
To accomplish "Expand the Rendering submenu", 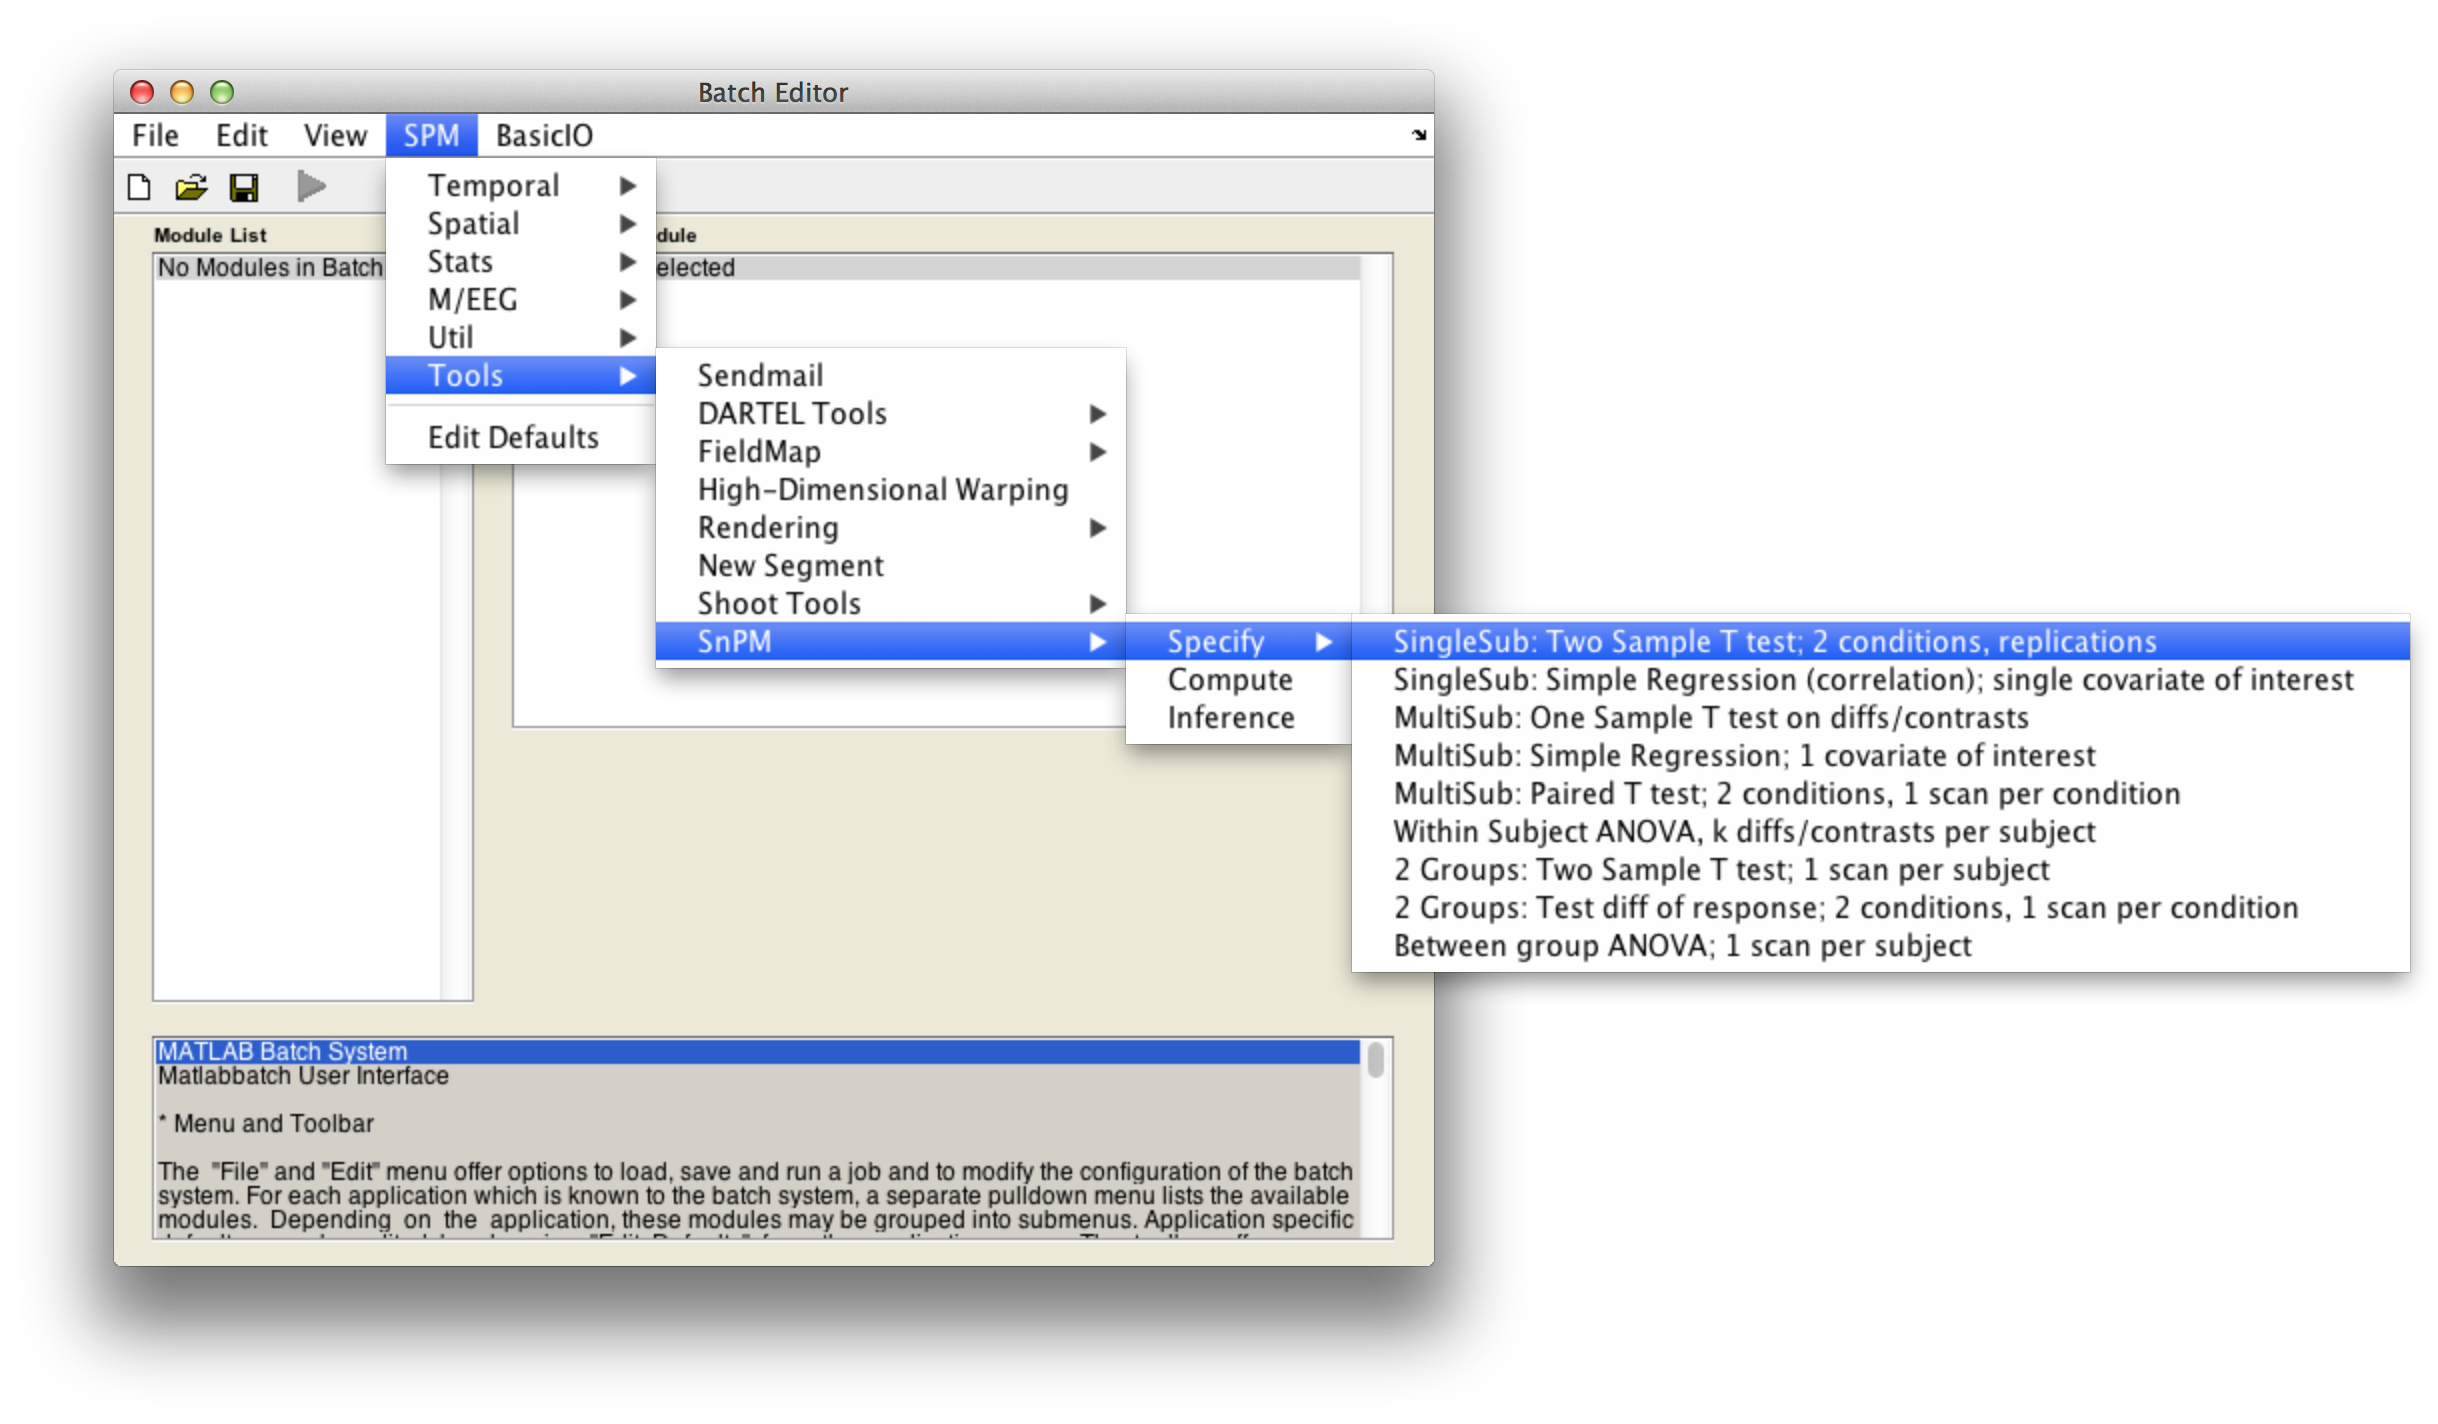I will (890, 528).
